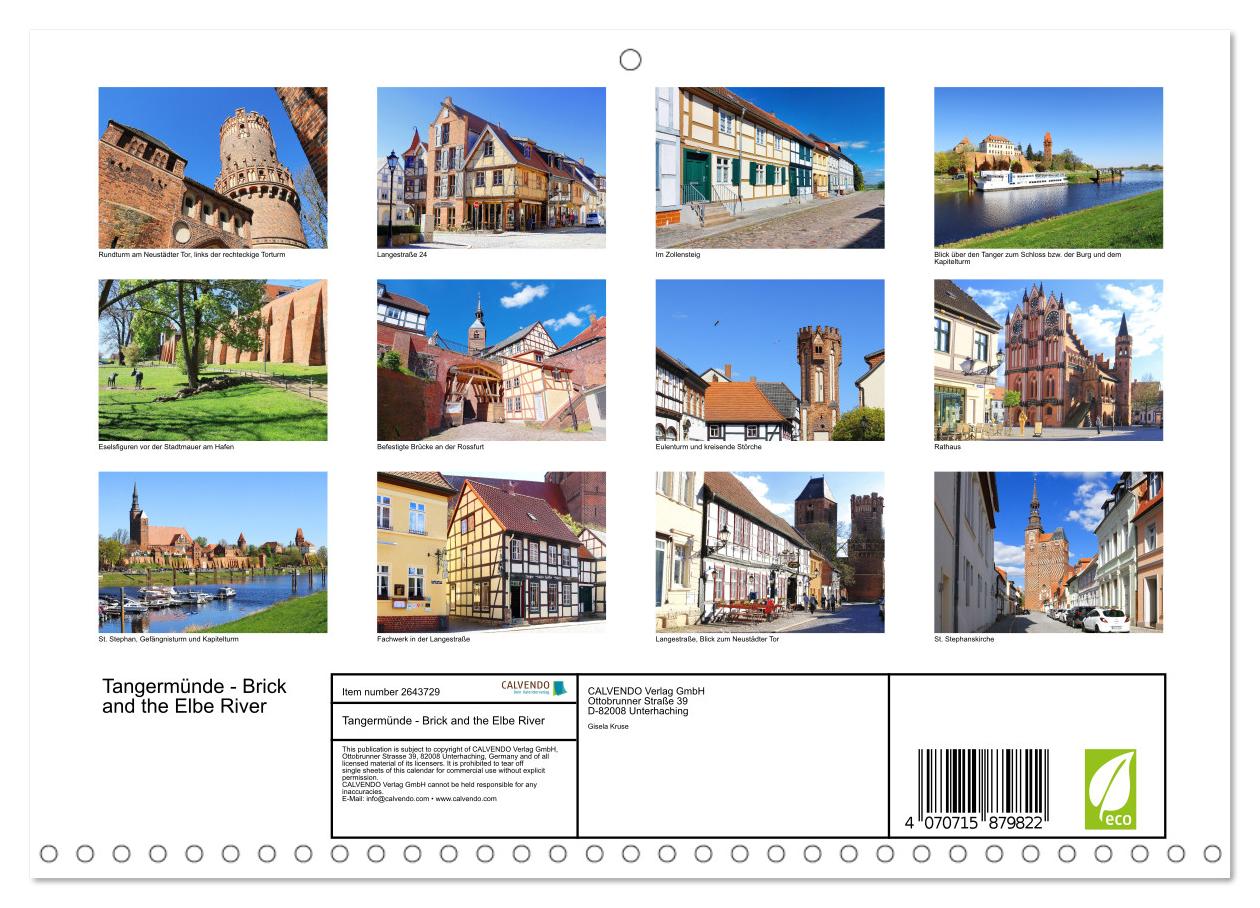Click the caption "Eselsfiguren vor der Stadtmauer am Hafen"
This screenshot has height=908, width=1260.
166,447
